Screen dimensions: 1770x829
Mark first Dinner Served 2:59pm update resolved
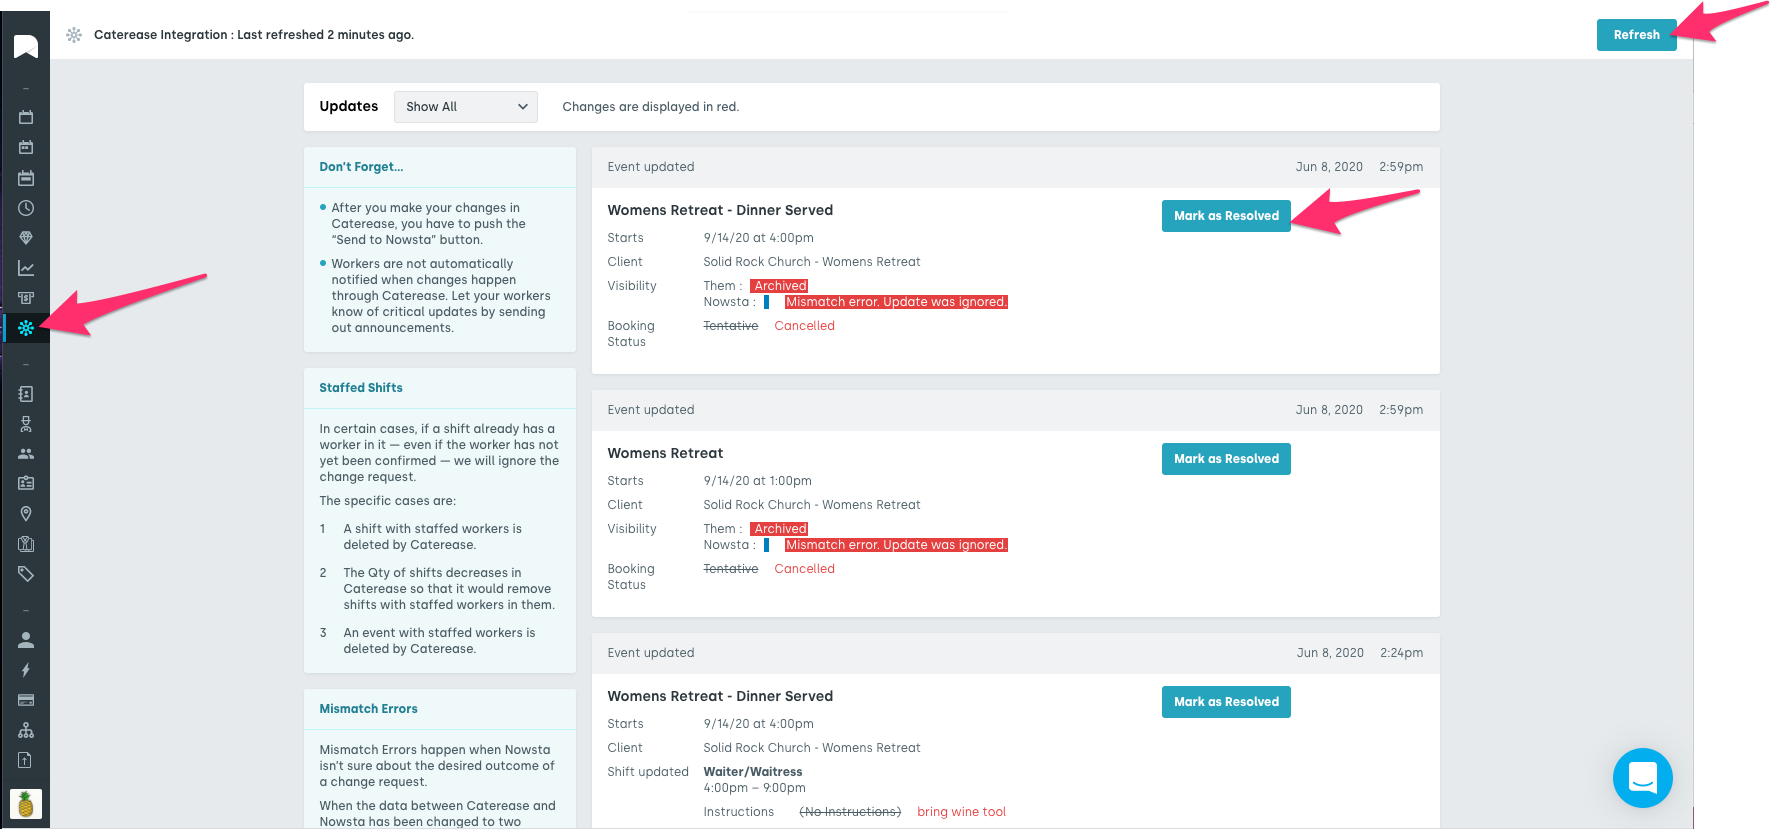1226,216
